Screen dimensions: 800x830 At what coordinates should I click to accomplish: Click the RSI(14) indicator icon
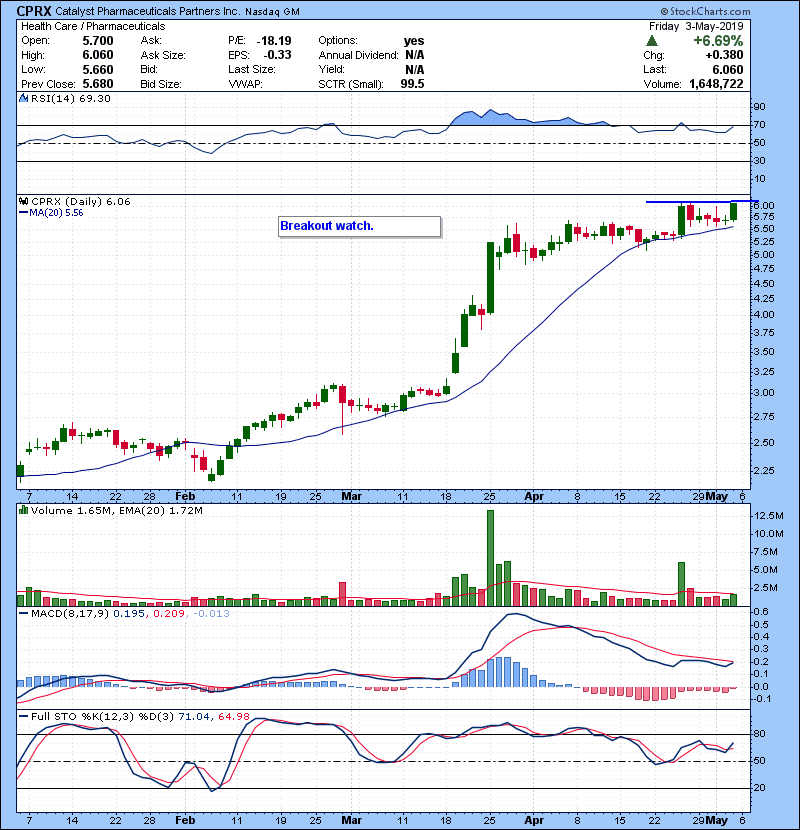click(23, 98)
